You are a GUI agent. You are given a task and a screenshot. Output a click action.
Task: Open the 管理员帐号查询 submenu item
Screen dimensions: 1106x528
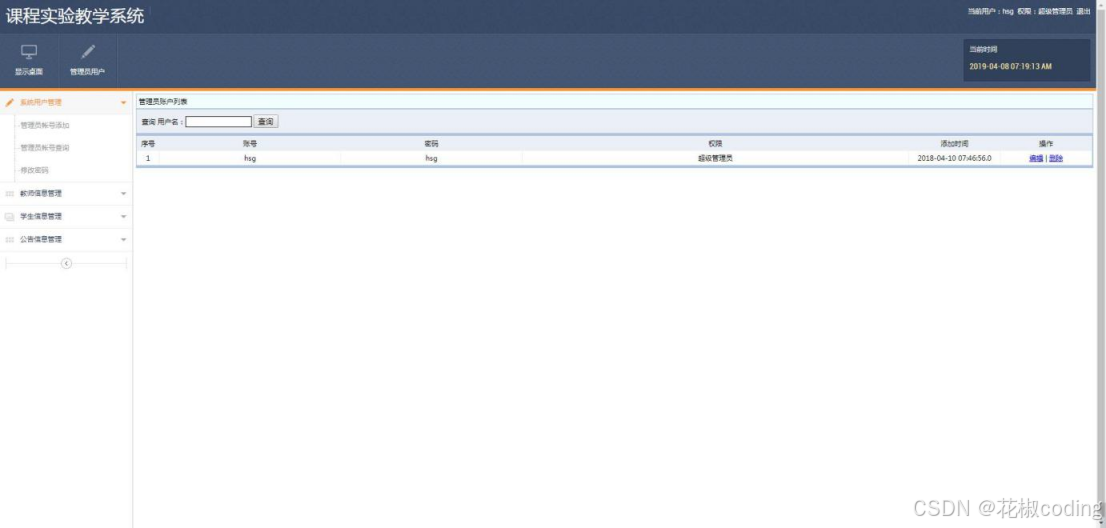[x=45, y=148]
